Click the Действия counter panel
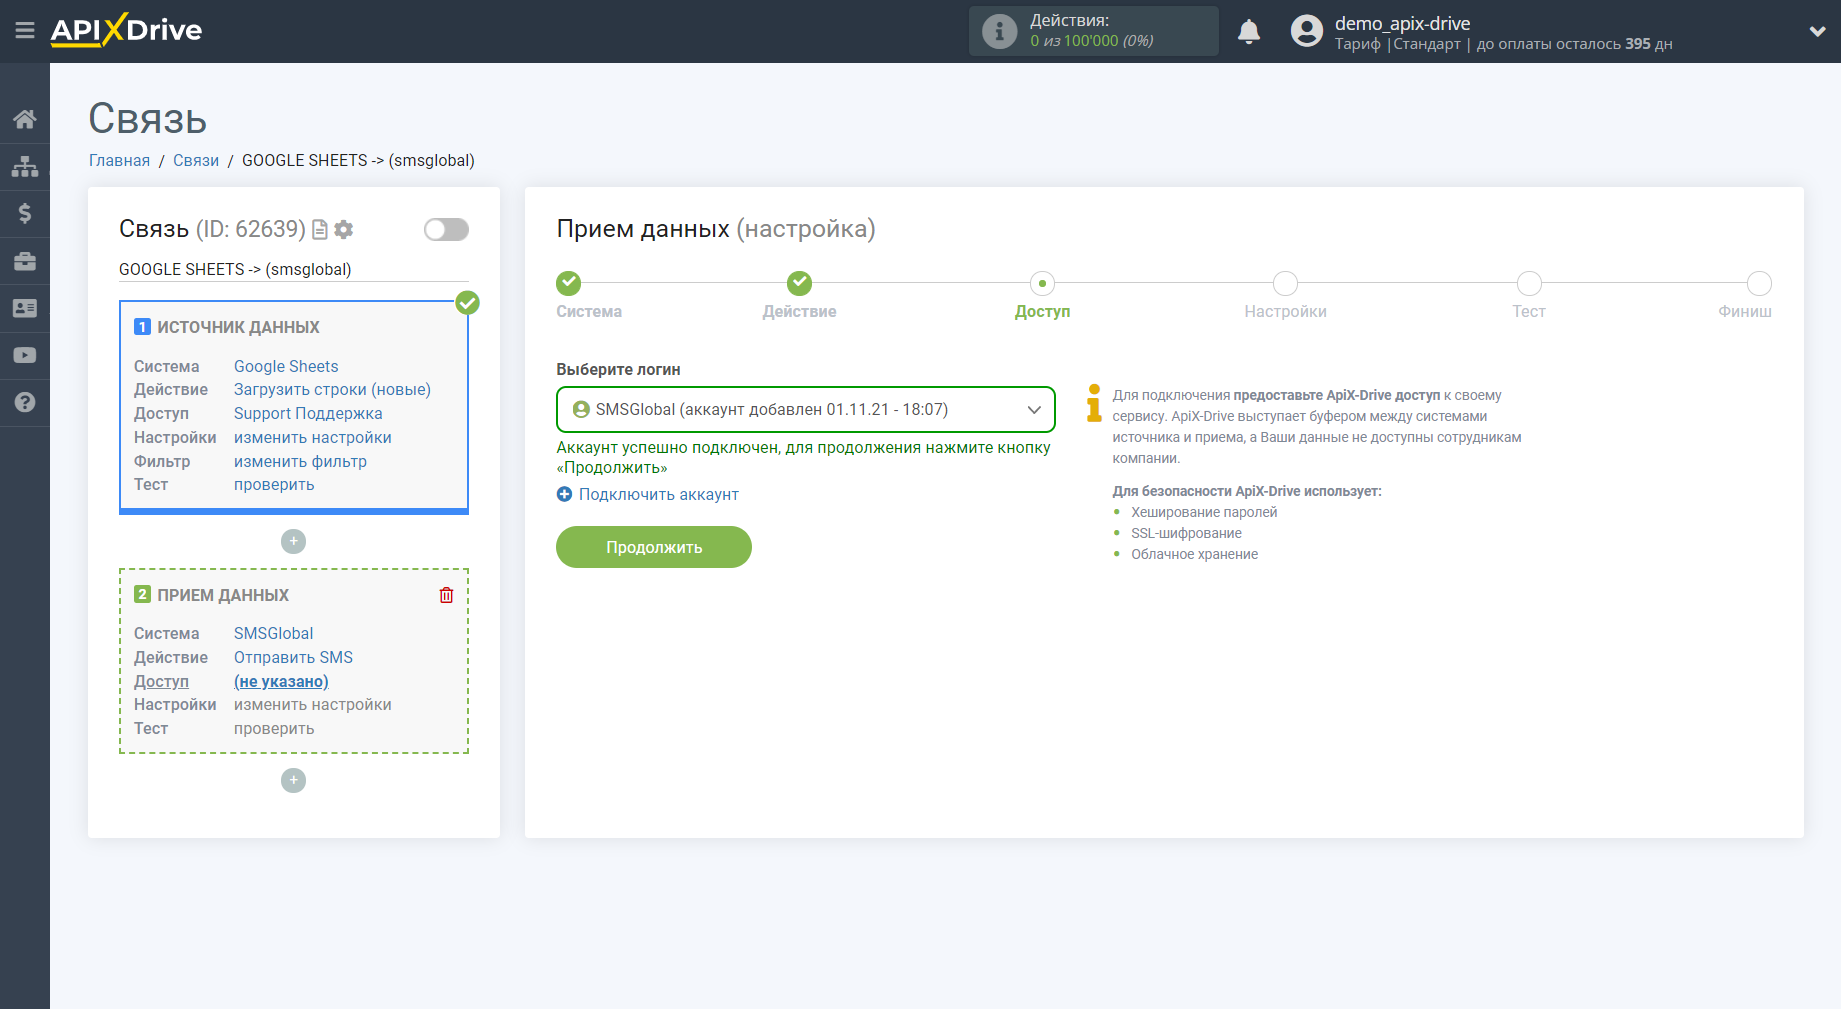This screenshot has height=1009, width=1841. pyautogui.click(x=1093, y=31)
